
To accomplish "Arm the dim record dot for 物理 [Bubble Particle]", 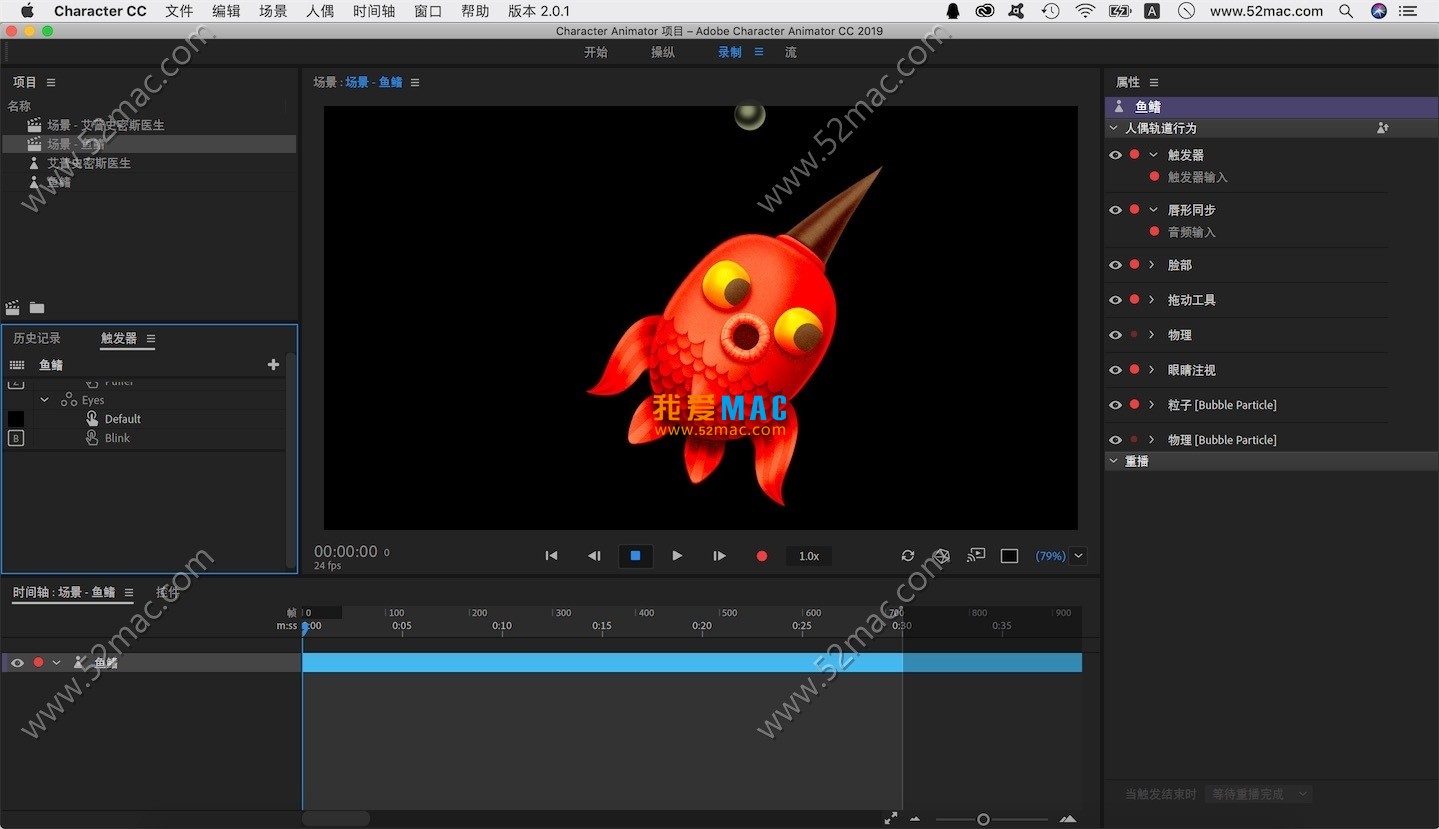I will tap(1134, 440).
